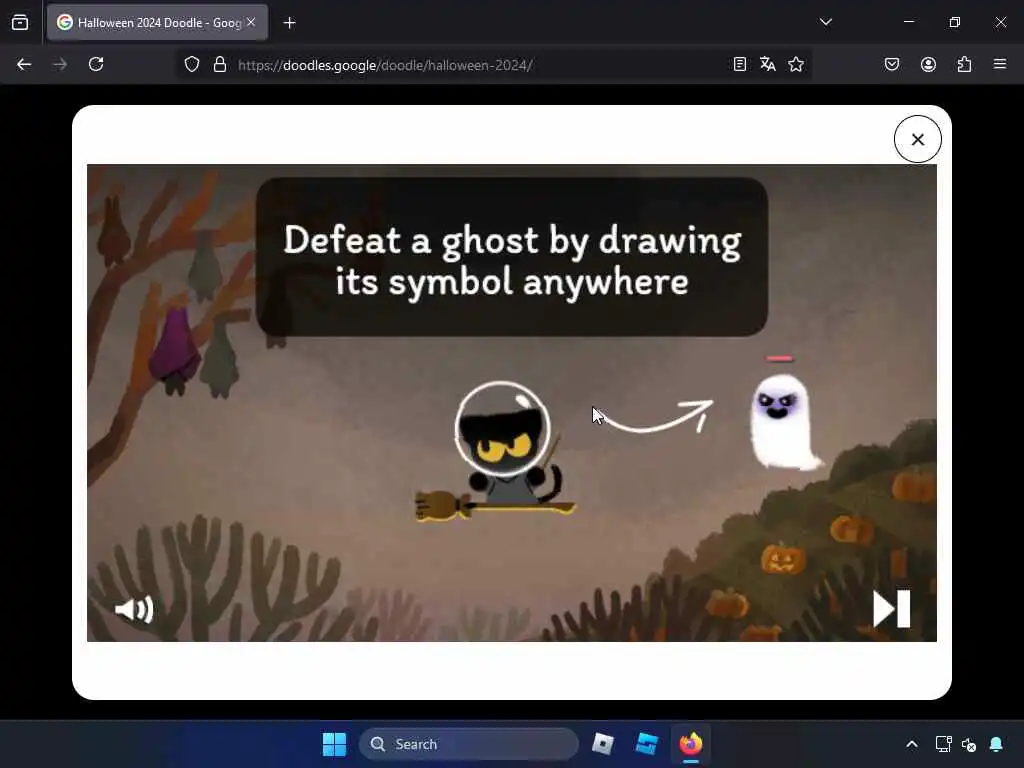Click the taskbar Search box

[x=468, y=744]
